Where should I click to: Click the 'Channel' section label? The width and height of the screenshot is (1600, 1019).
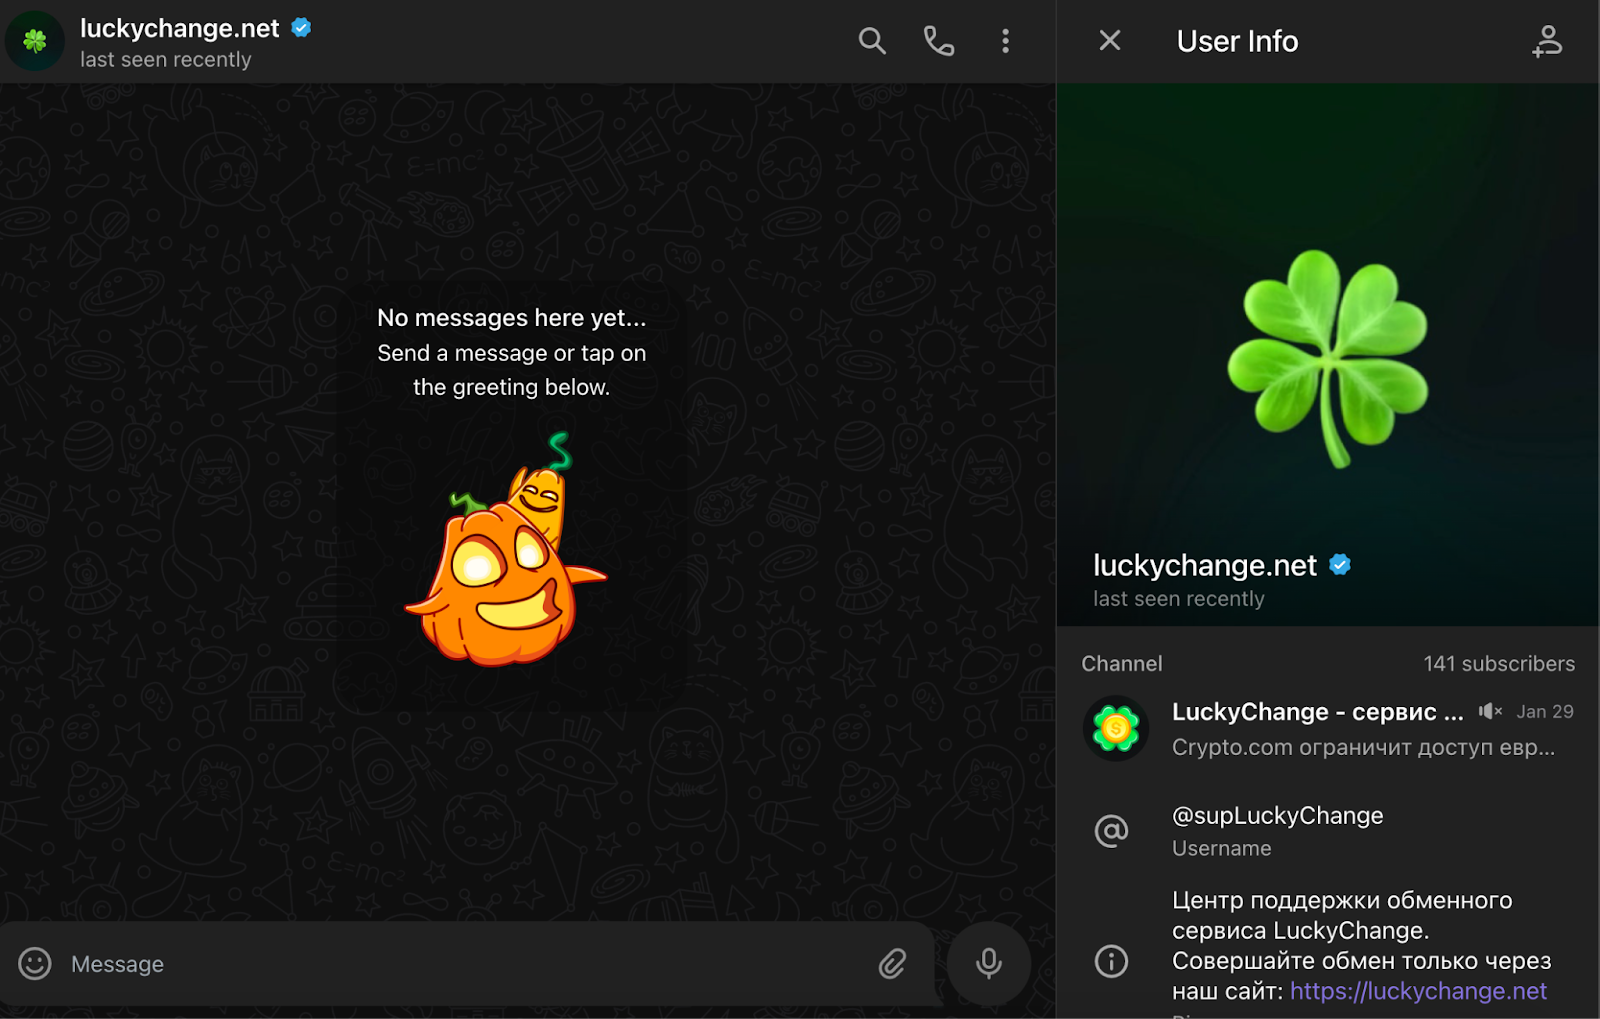pyautogui.click(x=1122, y=663)
